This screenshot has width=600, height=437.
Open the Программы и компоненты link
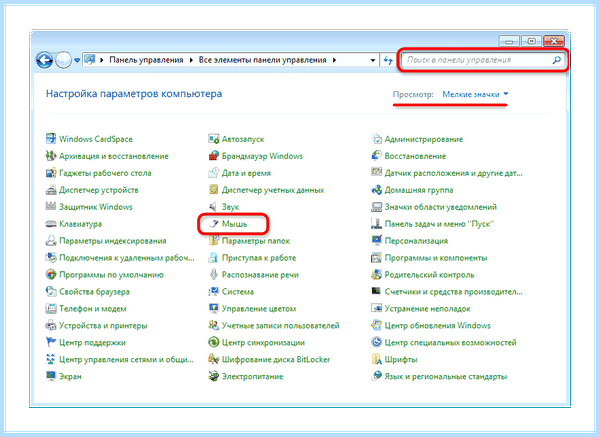pyautogui.click(x=436, y=258)
